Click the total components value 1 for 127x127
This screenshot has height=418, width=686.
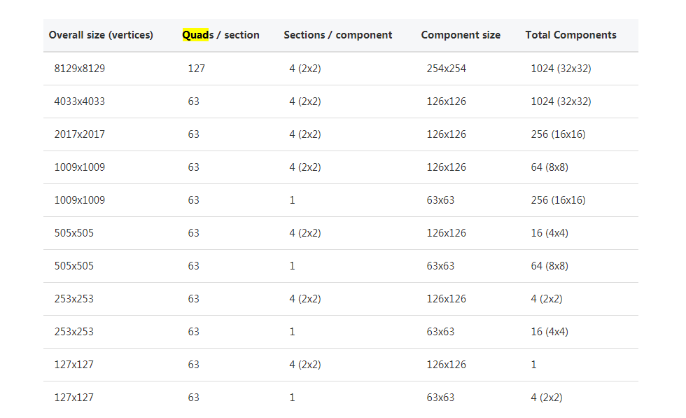coord(533,364)
